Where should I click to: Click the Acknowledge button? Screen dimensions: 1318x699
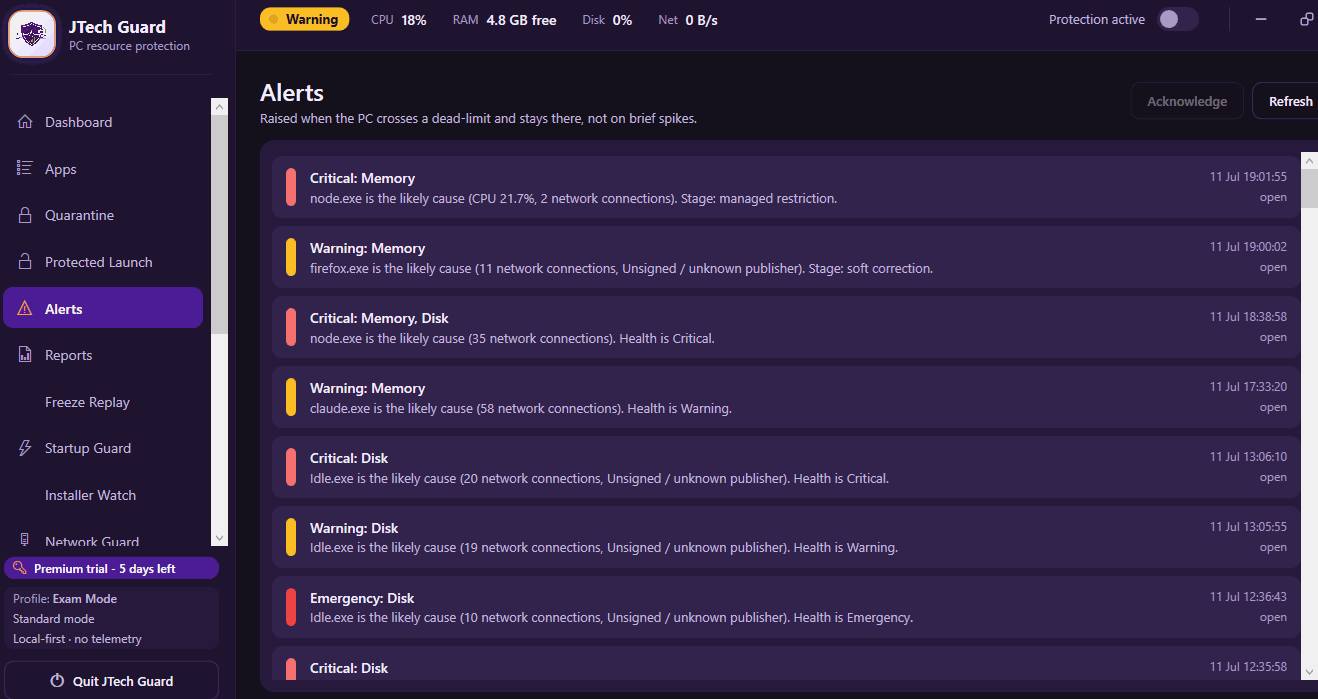click(1187, 101)
